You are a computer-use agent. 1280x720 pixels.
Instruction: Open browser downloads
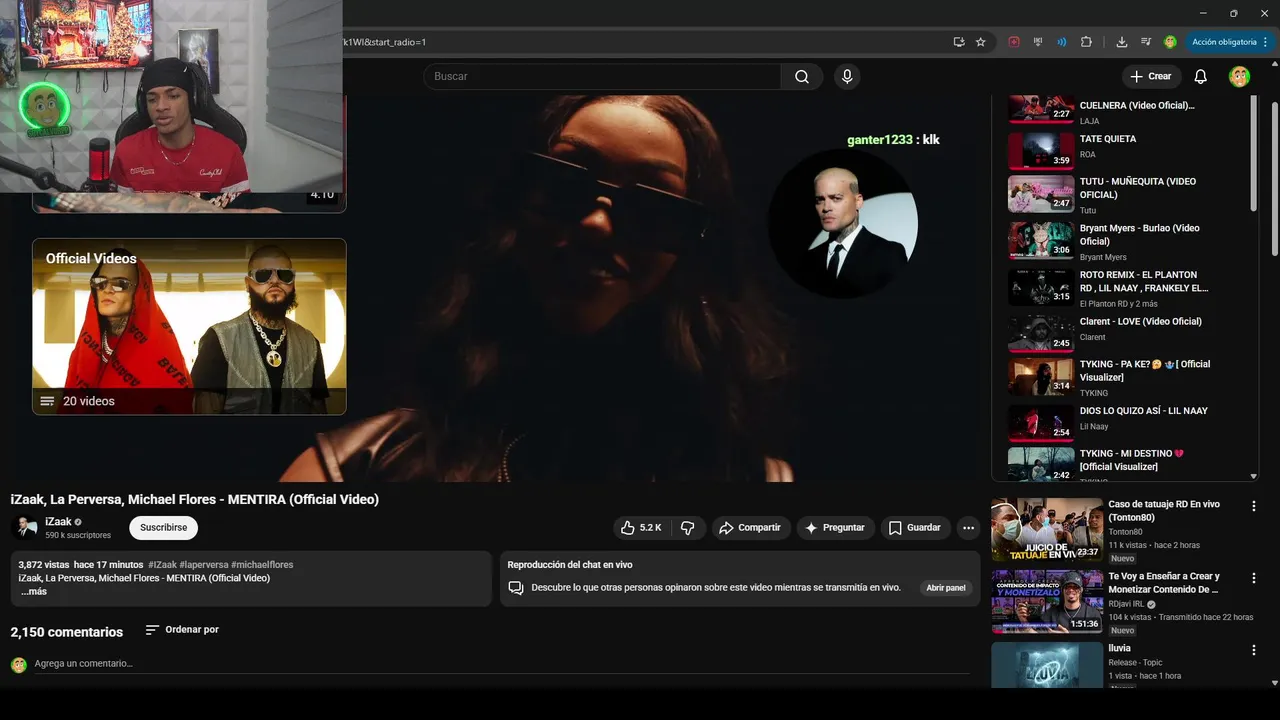click(x=1122, y=42)
